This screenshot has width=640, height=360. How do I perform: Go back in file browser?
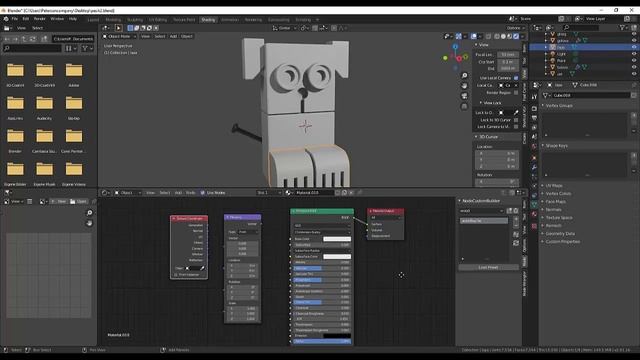tap(7, 39)
